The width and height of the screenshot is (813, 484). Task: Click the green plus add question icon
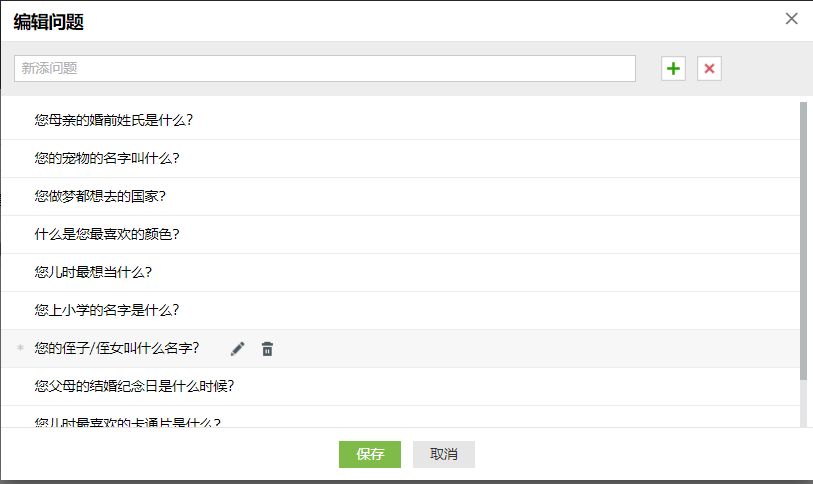click(x=673, y=68)
